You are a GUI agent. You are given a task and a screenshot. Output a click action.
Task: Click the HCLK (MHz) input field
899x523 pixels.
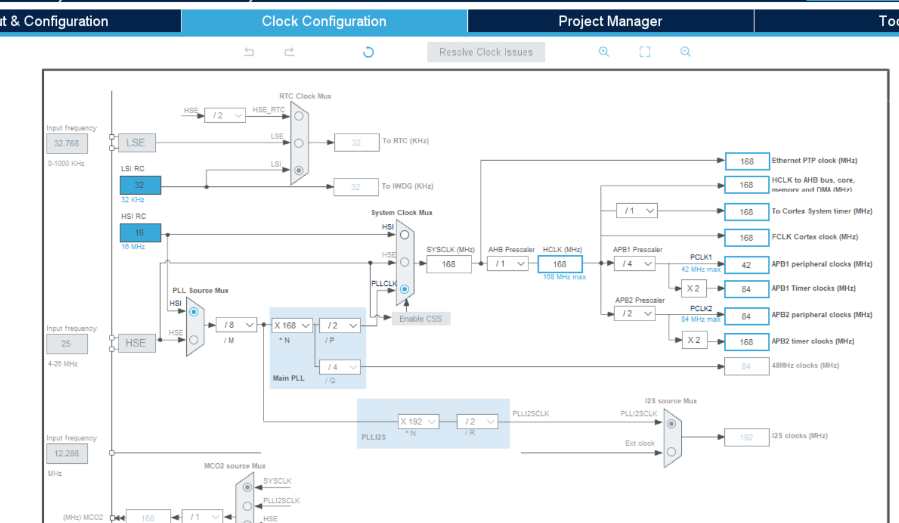tap(560, 264)
